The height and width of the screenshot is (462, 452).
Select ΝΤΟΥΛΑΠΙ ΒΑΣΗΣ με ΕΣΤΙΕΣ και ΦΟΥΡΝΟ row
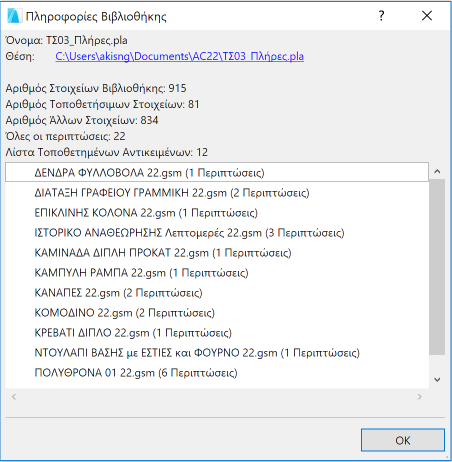click(217, 353)
